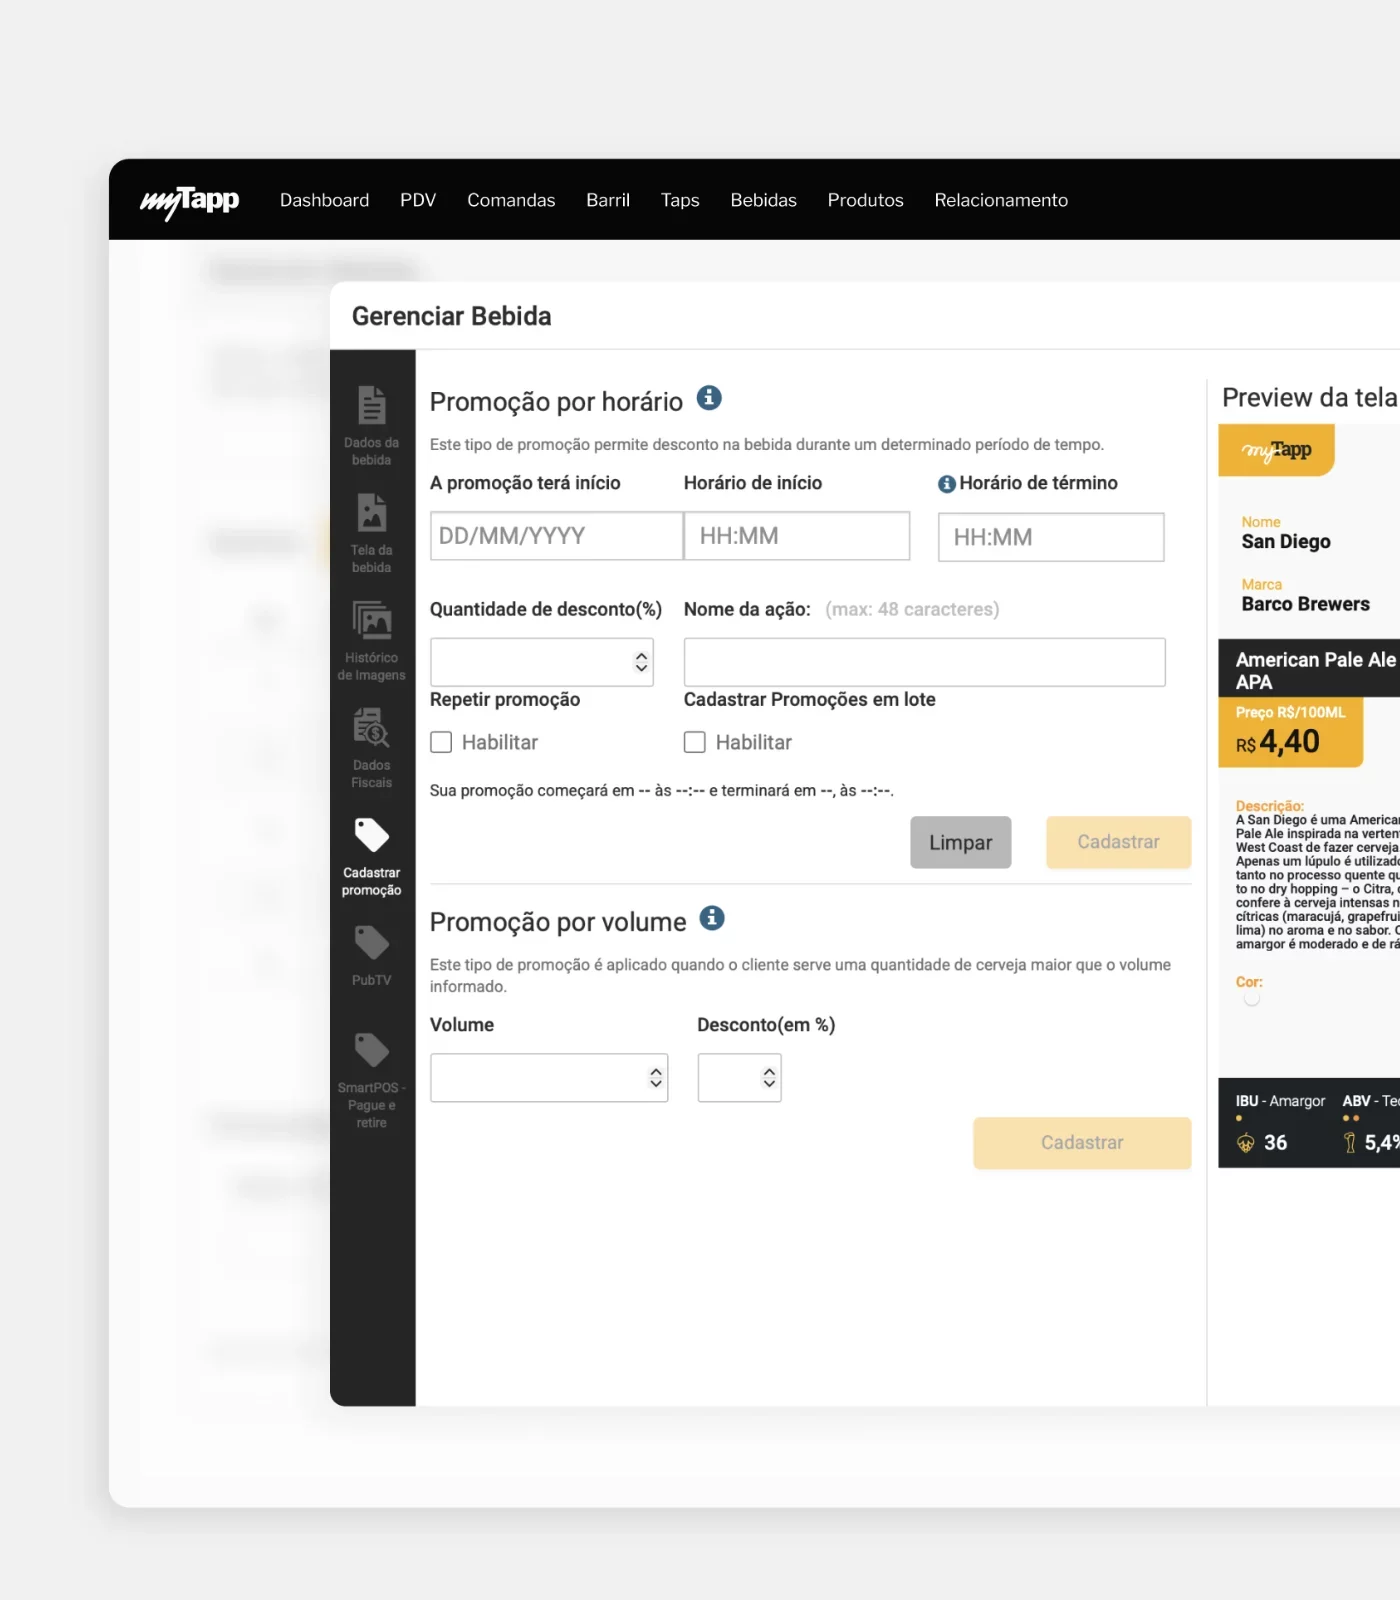Open Relacionamento in the top navigation
The image size is (1400, 1600).
(1001, 200)
